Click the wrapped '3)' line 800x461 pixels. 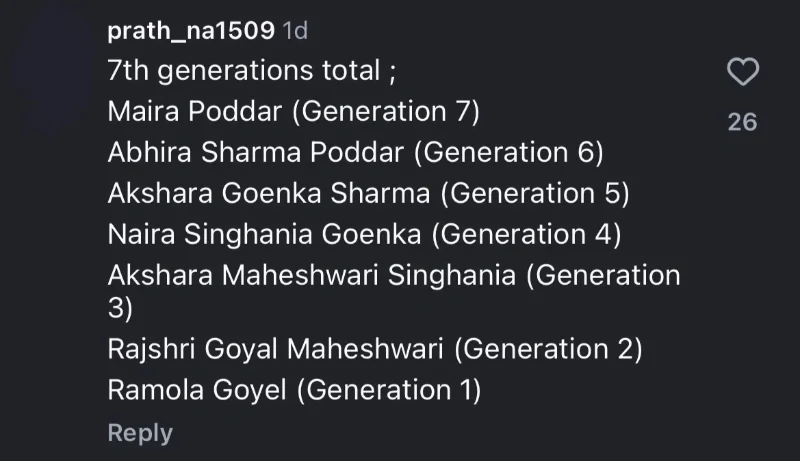pyautogui.click(x=120, y=309)
